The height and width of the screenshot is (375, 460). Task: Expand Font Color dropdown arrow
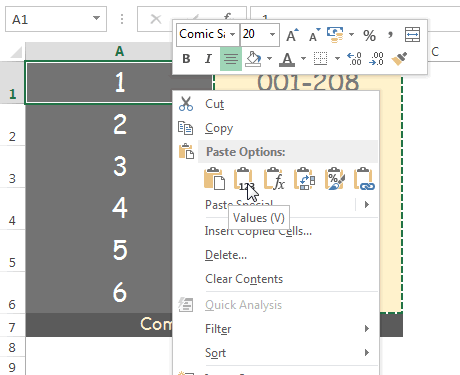click(303, 59)
